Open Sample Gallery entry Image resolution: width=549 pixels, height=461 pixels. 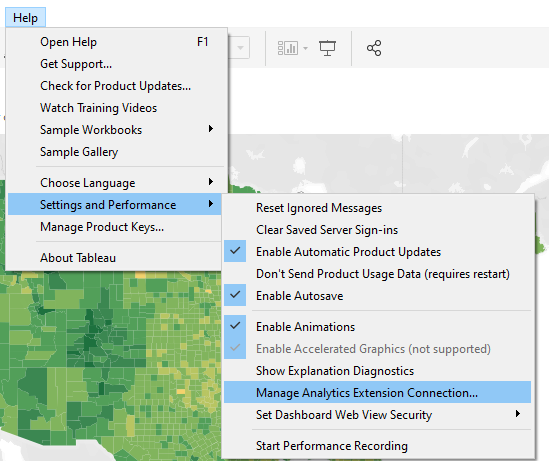pos(114,152)
